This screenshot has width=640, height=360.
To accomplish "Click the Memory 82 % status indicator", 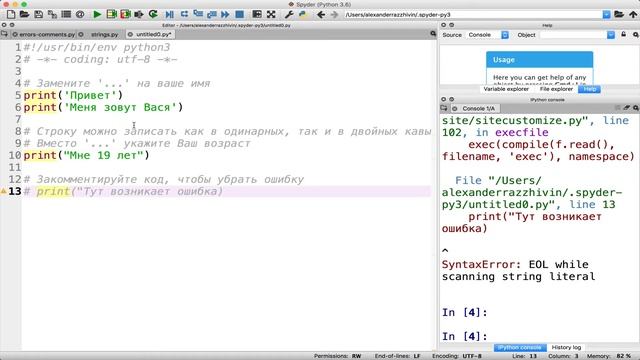I will point(609,356).
